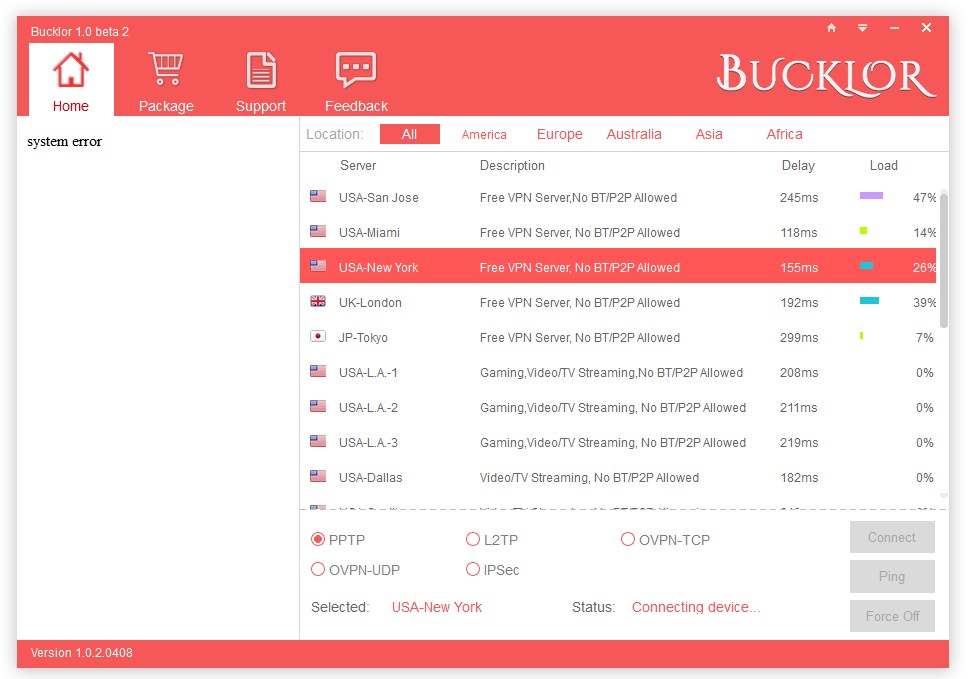Filter servers by All locations
The height and width of the screenshot is (679, 970).
(410, 134)
